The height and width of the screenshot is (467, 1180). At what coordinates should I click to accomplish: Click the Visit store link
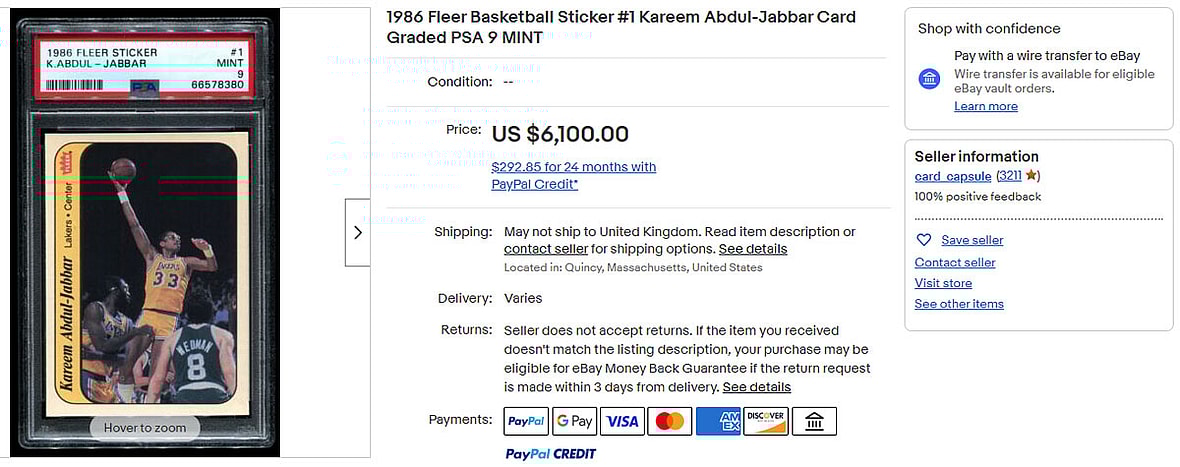(943, 283)
